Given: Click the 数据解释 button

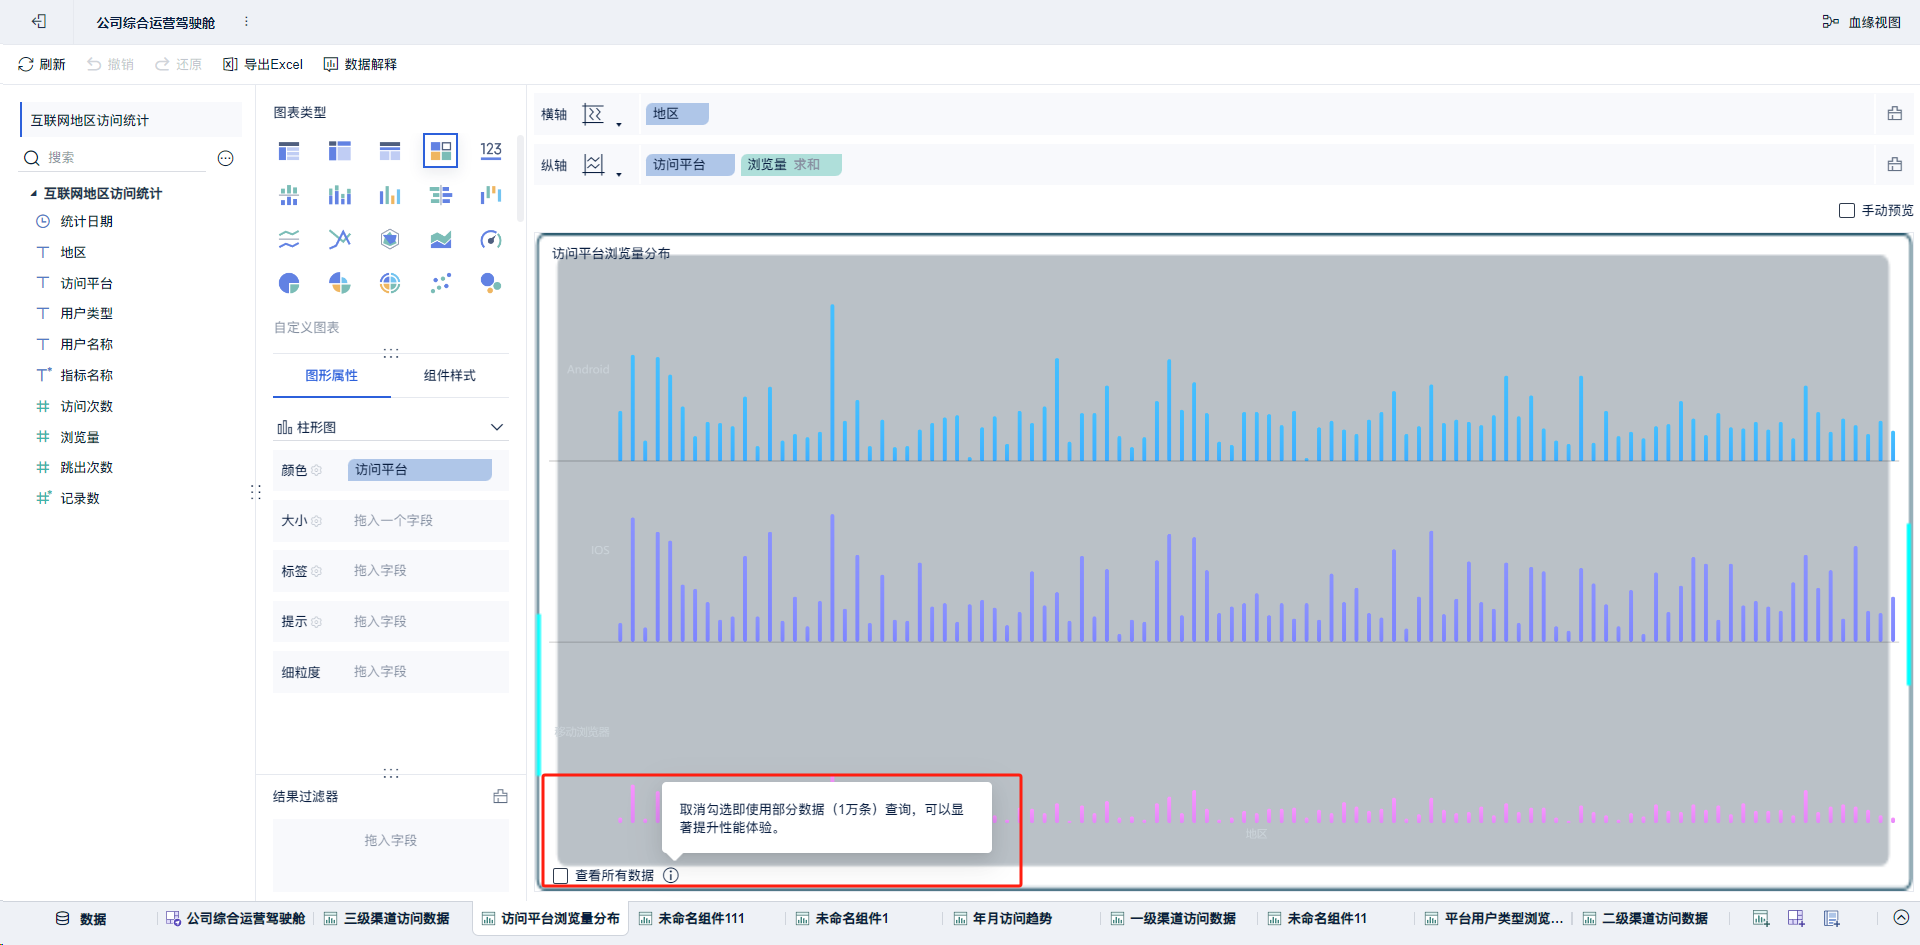Looking at the screenshot, I should [x=360, y=64].
